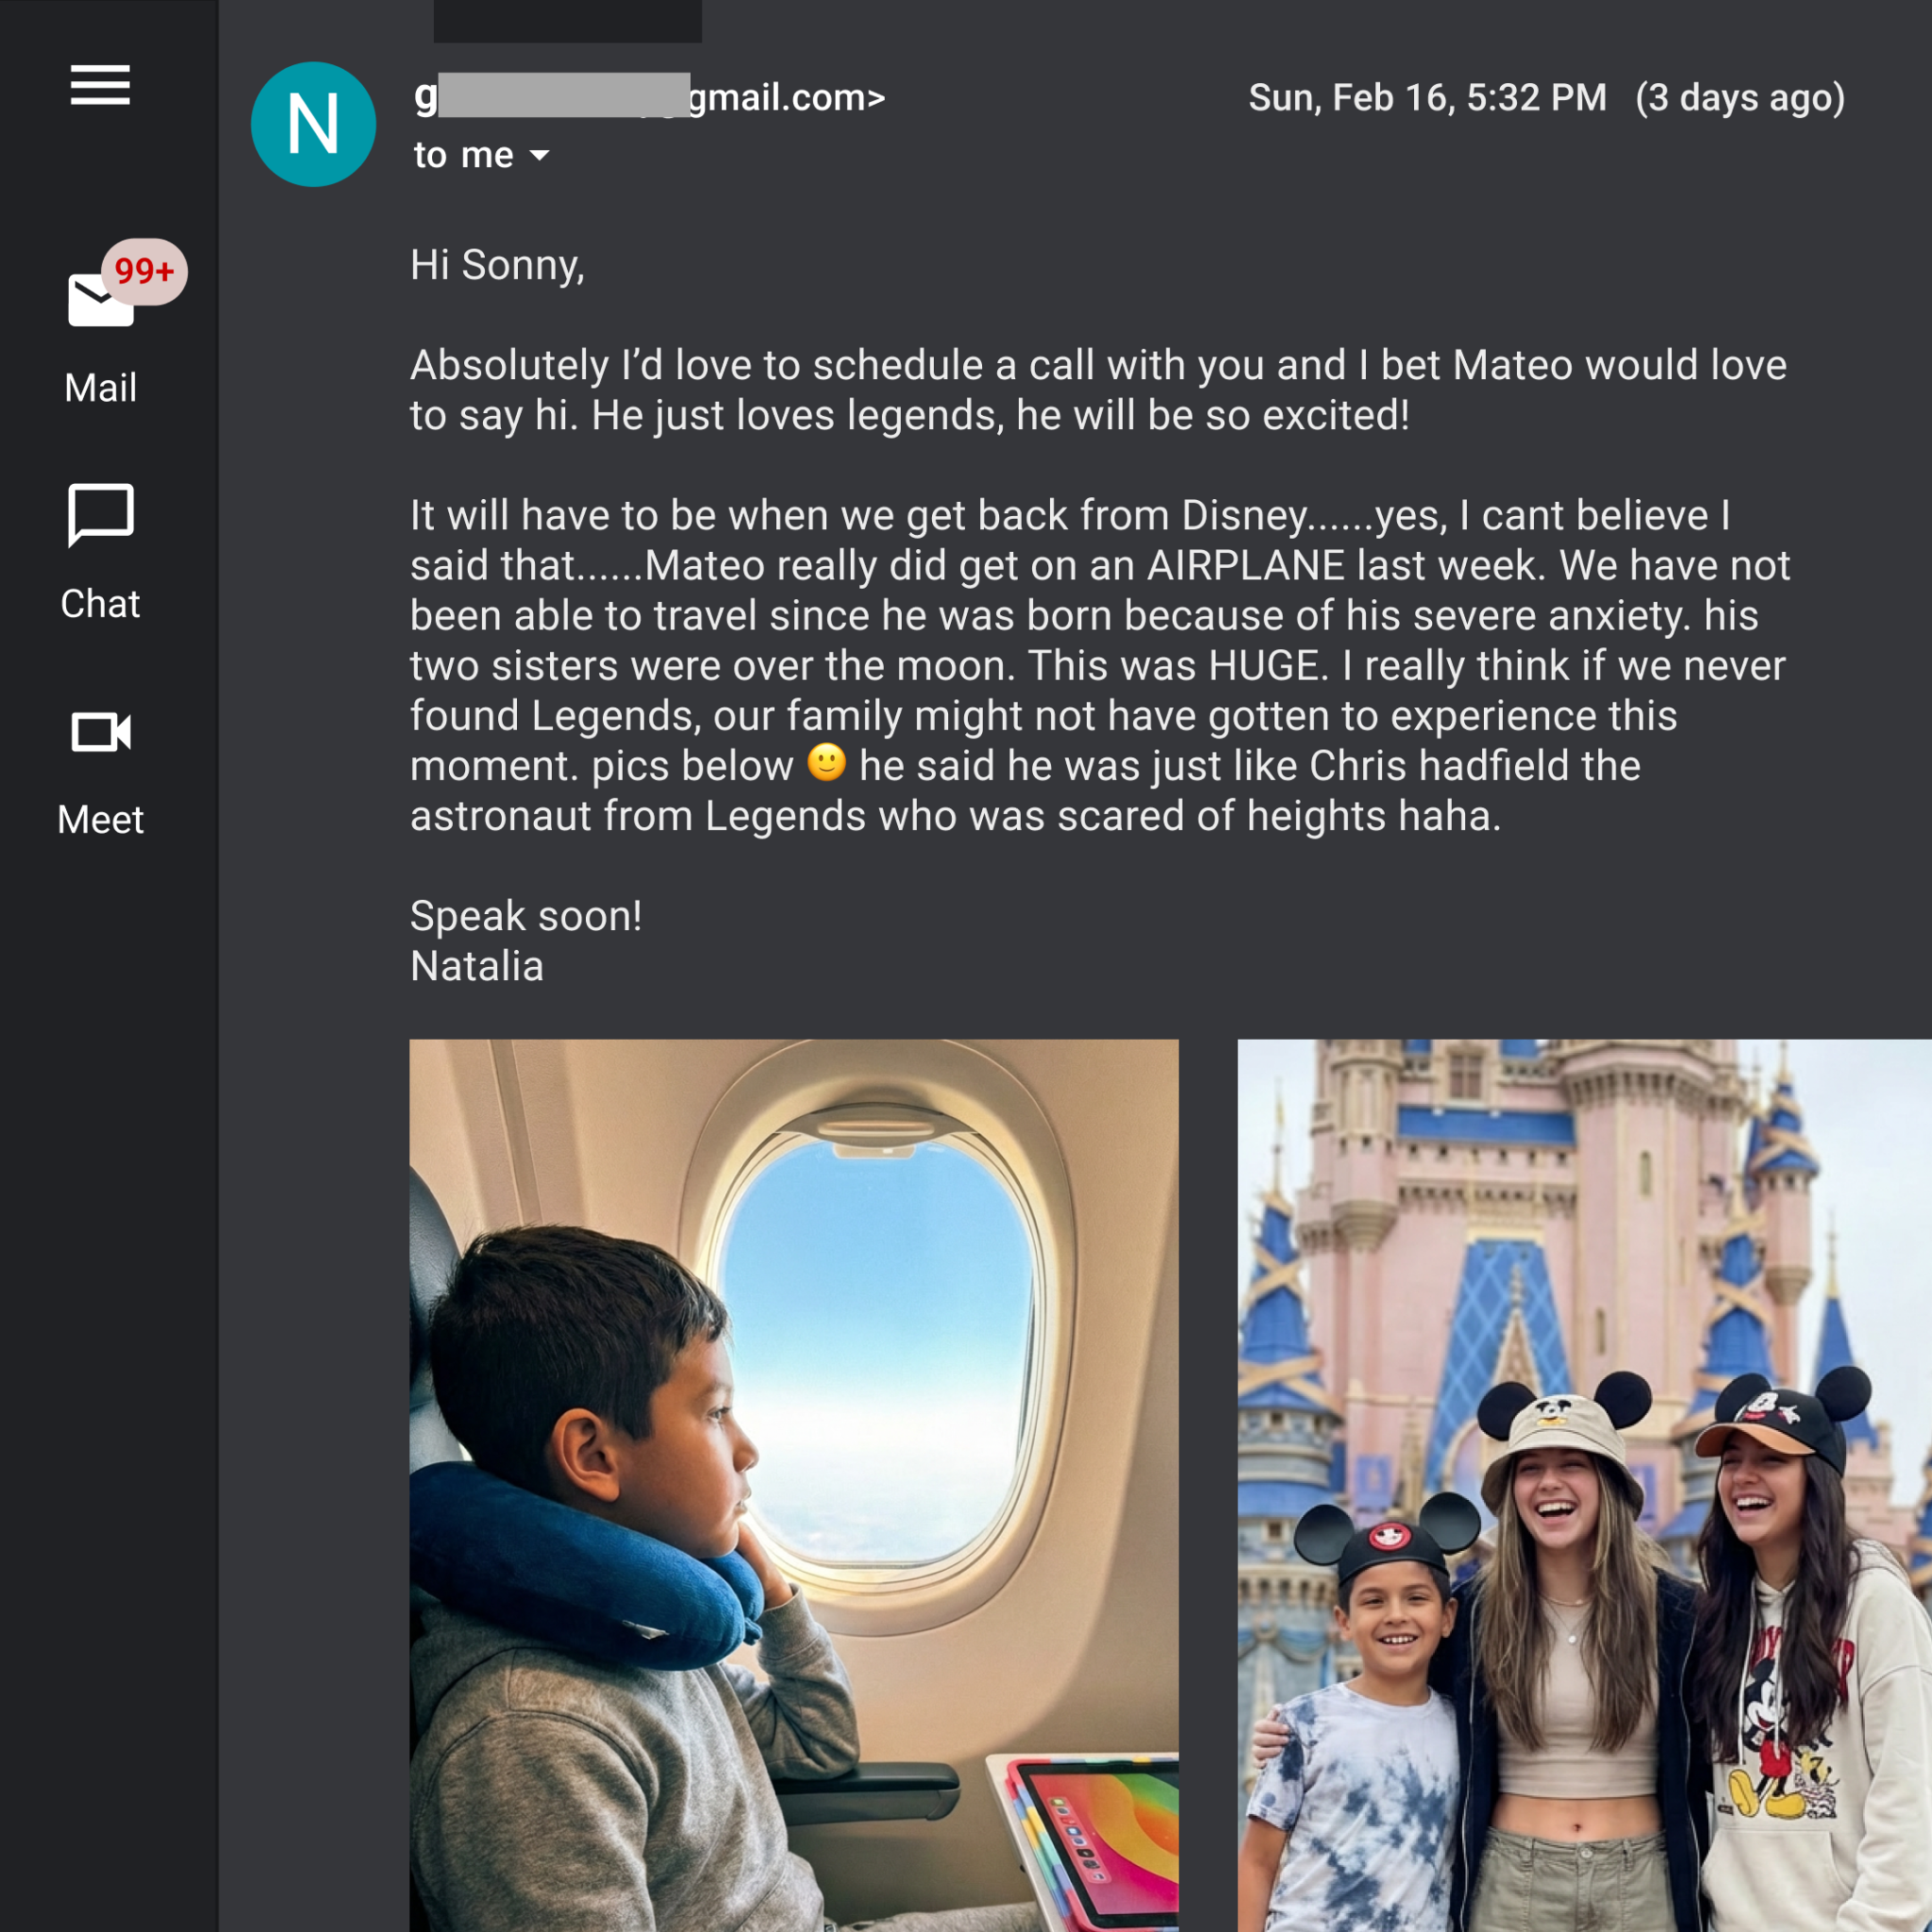Click the 'Hi Sonny,' greeting line
This screenshot has height=1932, width=1932.
[497, 265]
